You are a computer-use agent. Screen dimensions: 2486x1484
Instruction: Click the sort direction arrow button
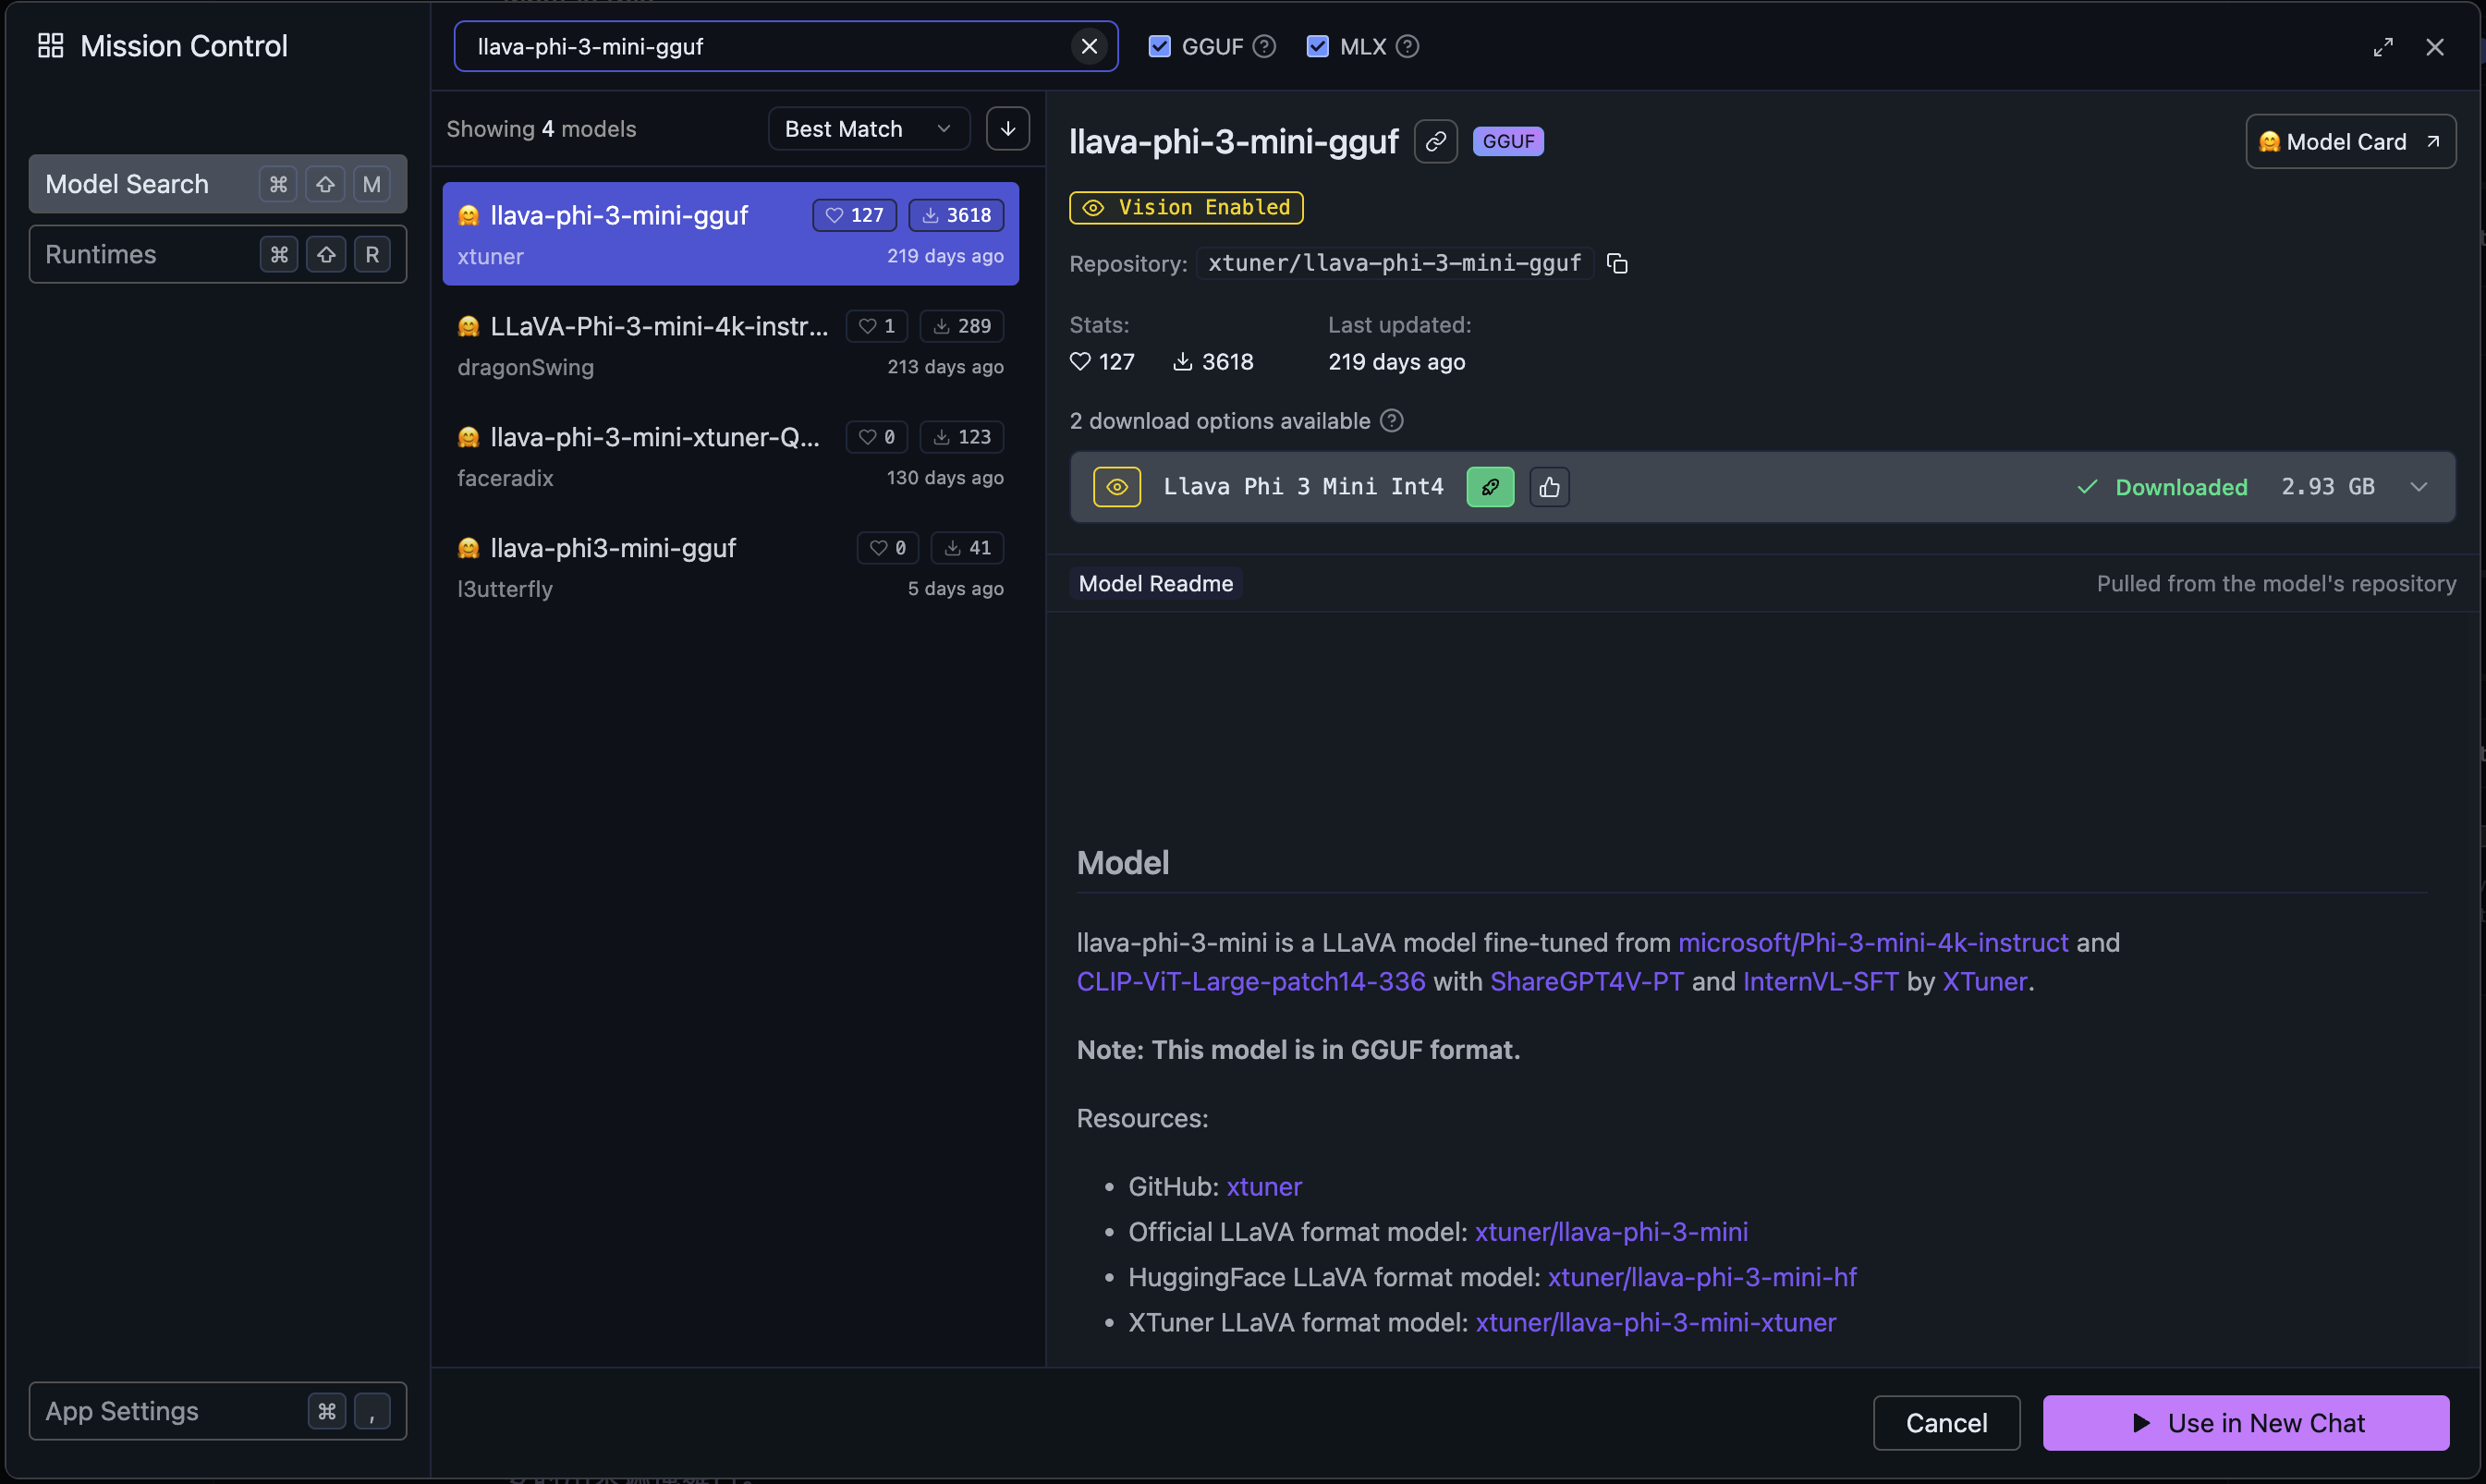click(1007, 129)
